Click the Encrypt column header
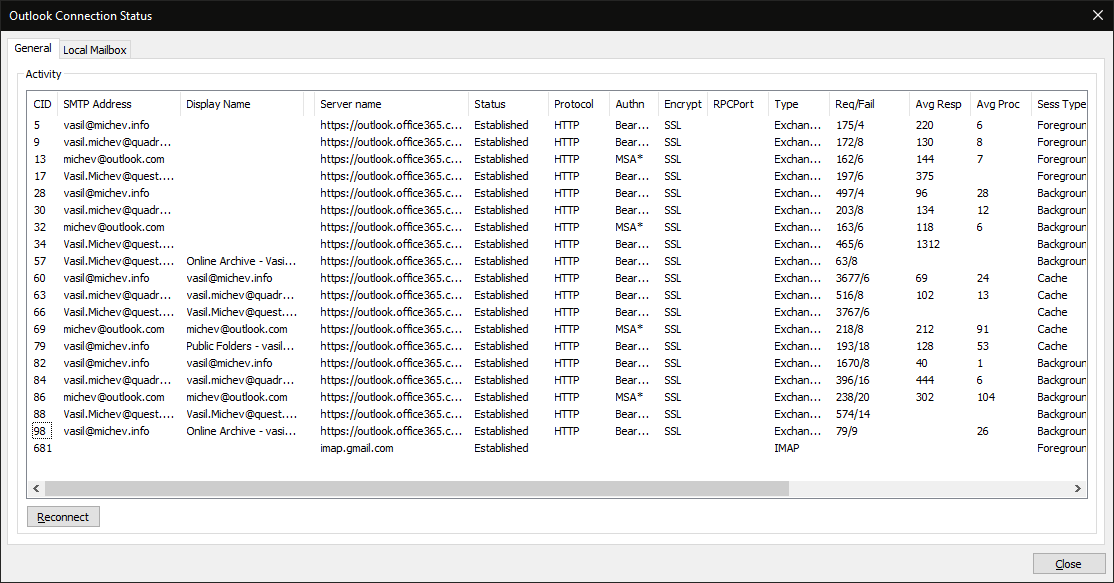Viewport: 1114px width, 583px height. tap(682, 104)
